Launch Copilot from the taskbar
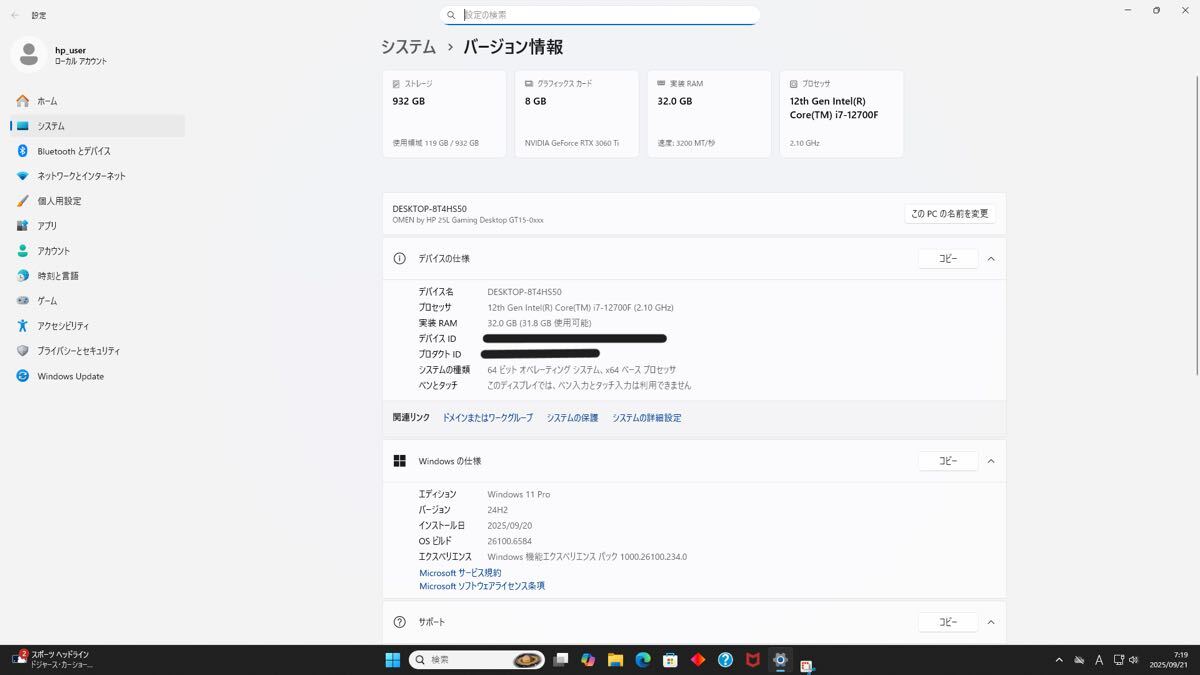 [588, 660]
